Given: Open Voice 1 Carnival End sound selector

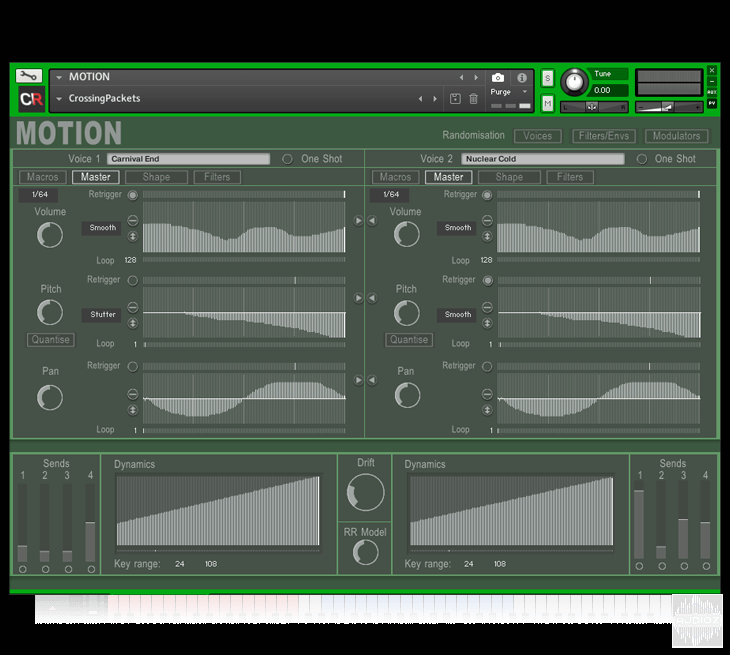Looking at the screenshot, I should 188,159.
